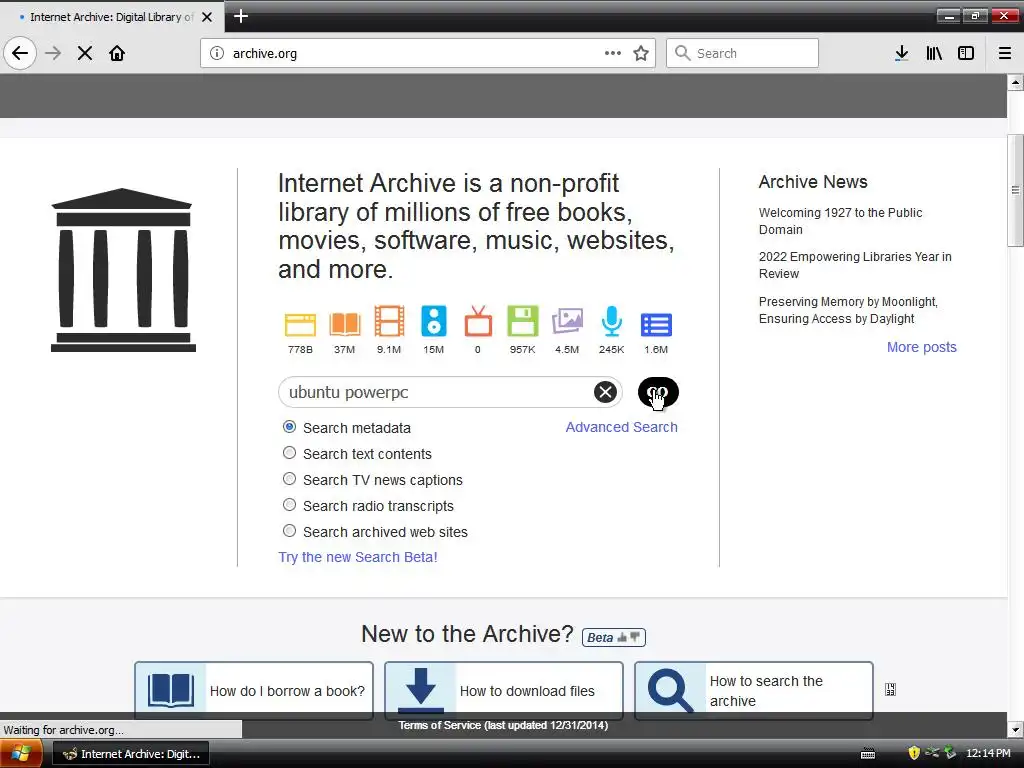Choose Search radio transcripts option
The height and width of the screenshot is (768, 1024).
[289, 505]
